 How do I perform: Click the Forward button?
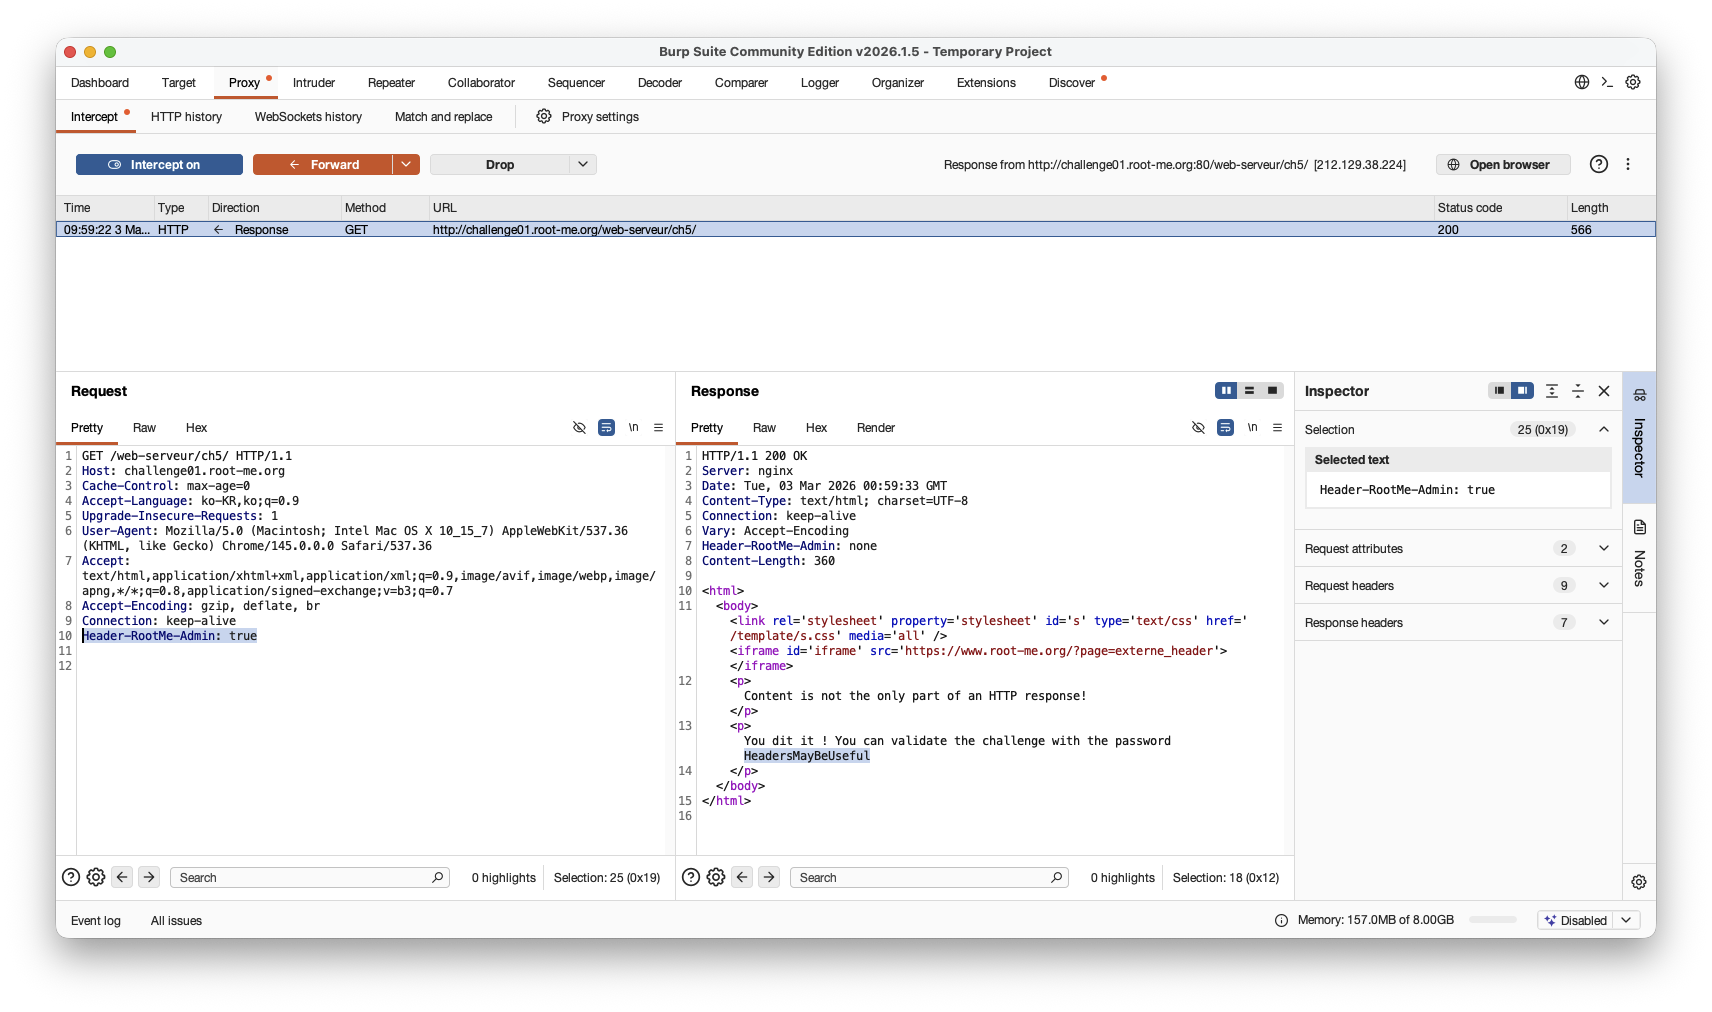coord(322,164)
